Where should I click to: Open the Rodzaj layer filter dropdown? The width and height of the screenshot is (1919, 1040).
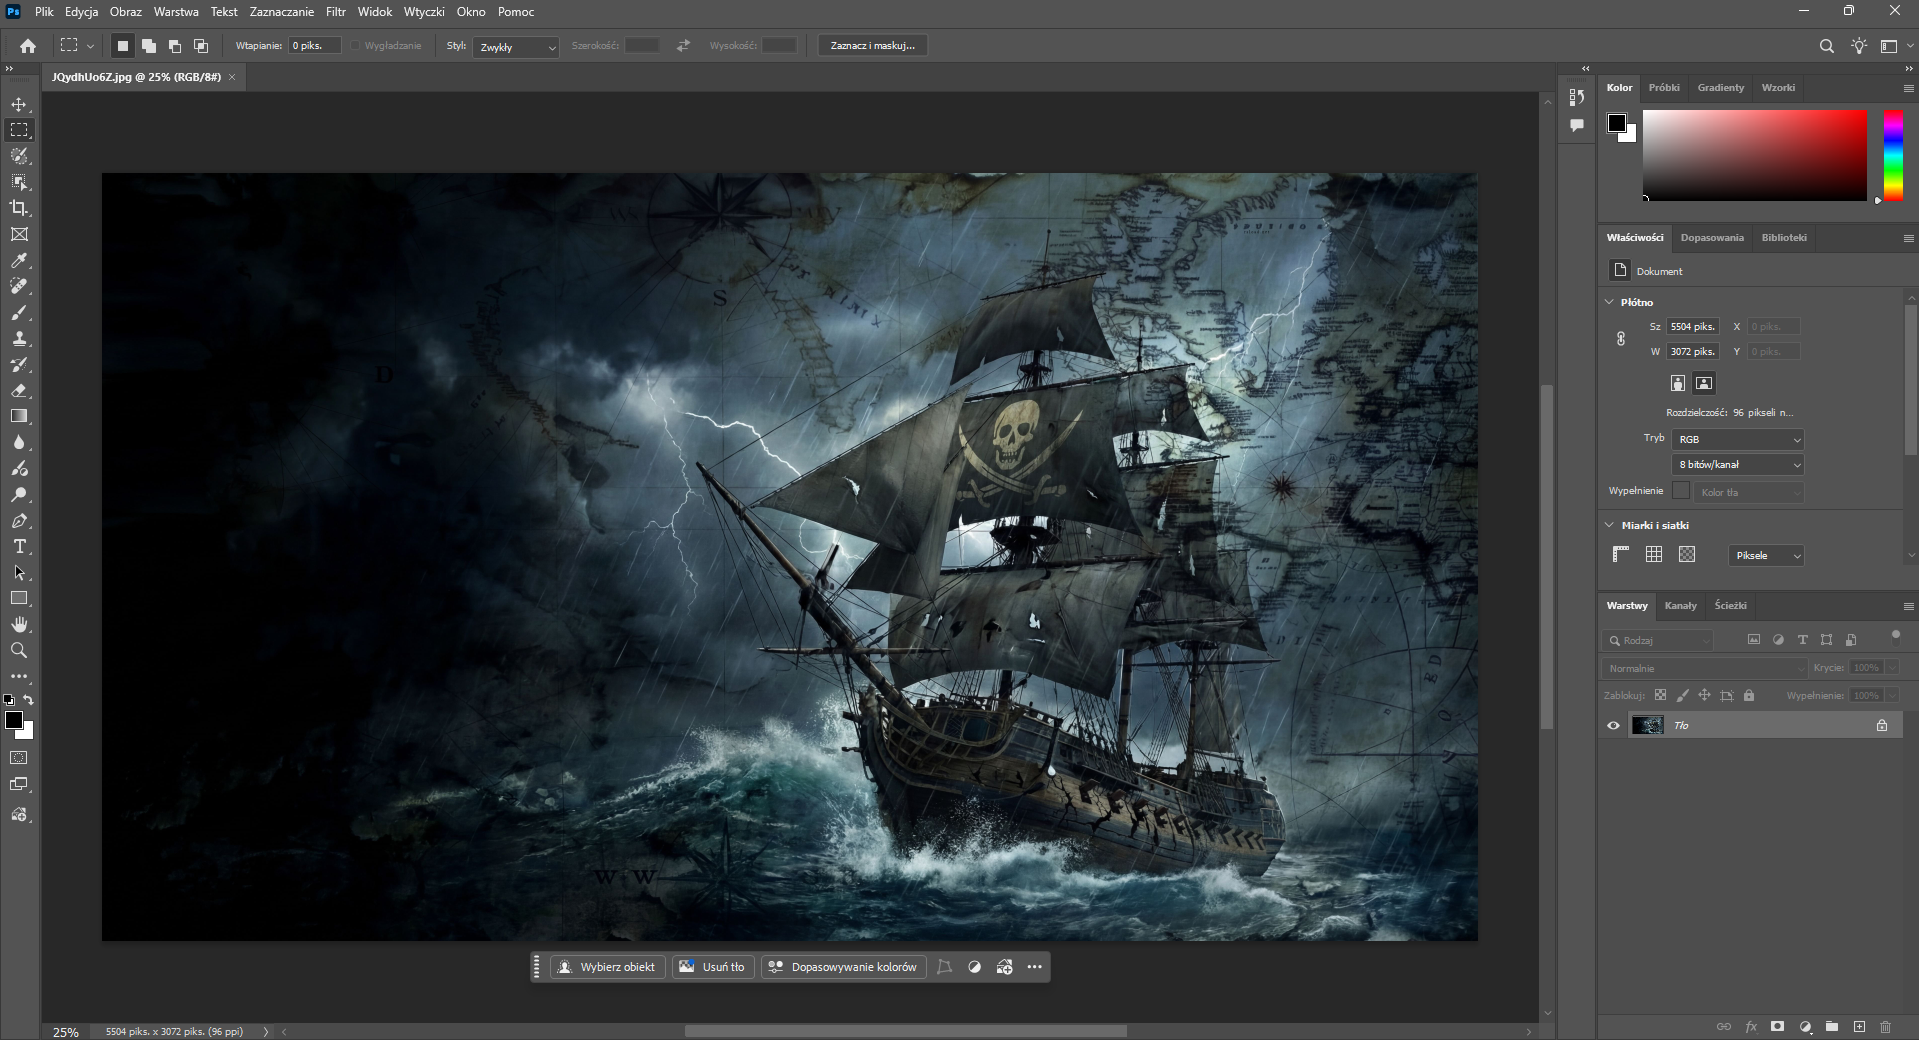(x=1658, y=640)
